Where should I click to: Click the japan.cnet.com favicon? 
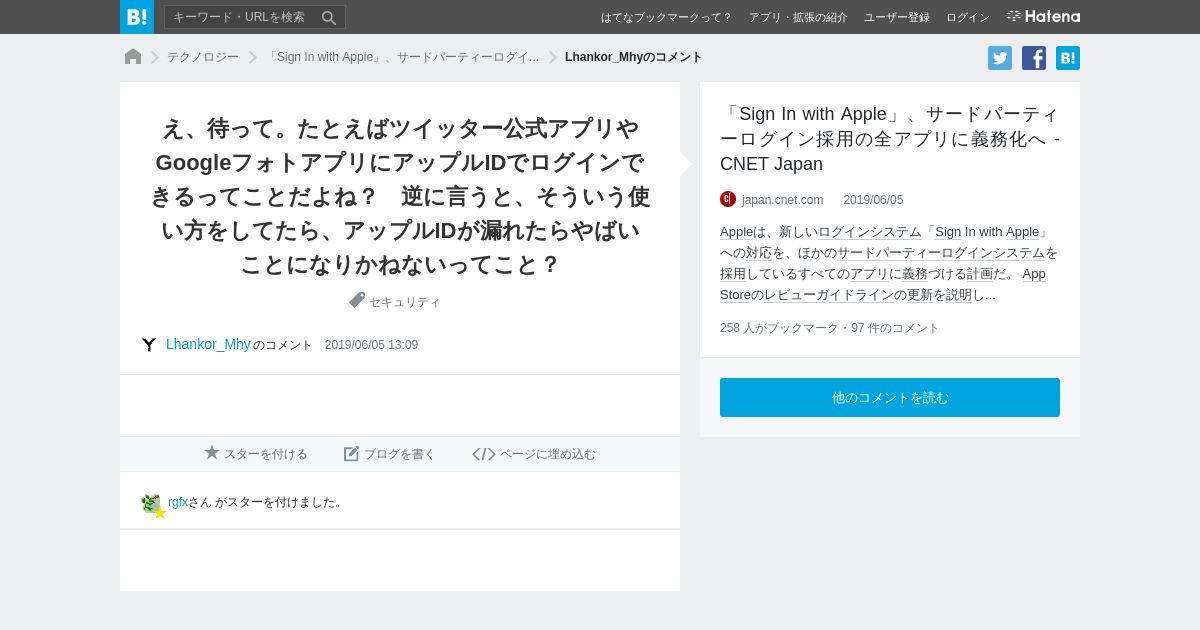tap(728, 199)
